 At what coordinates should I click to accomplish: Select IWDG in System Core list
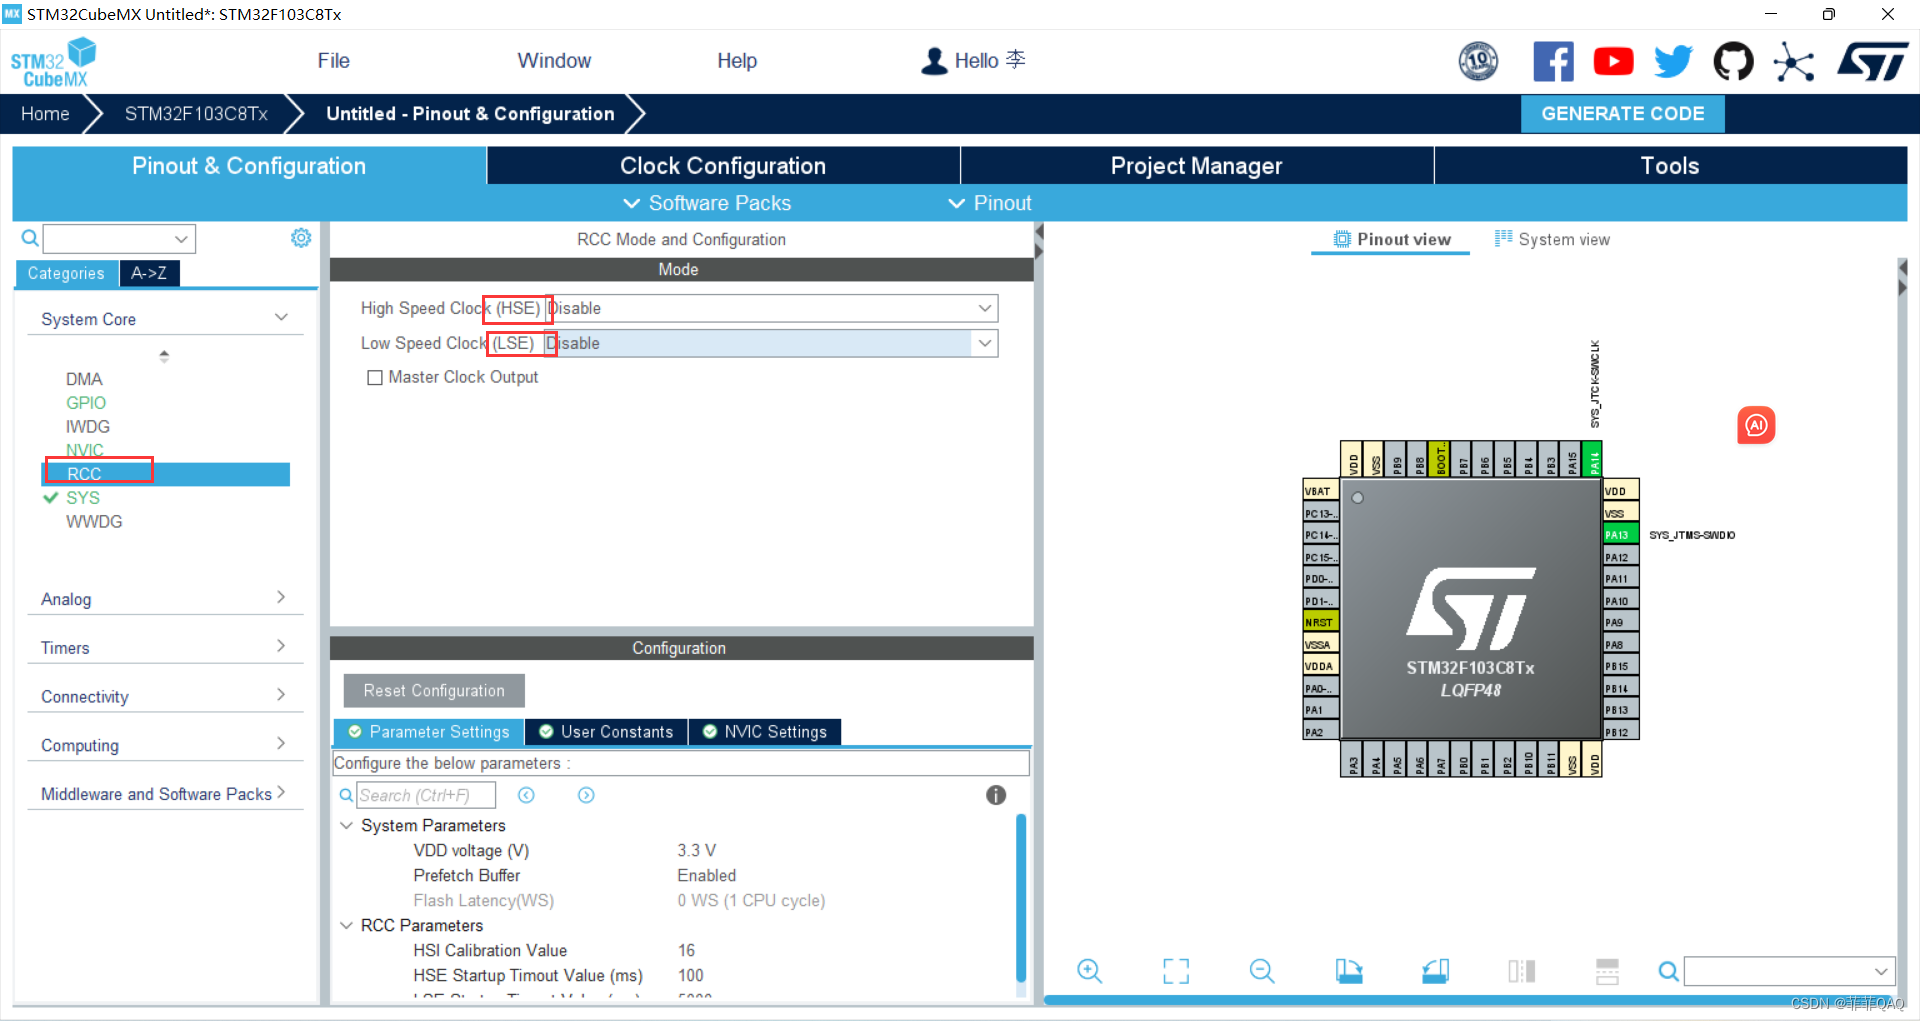(88, 427)
